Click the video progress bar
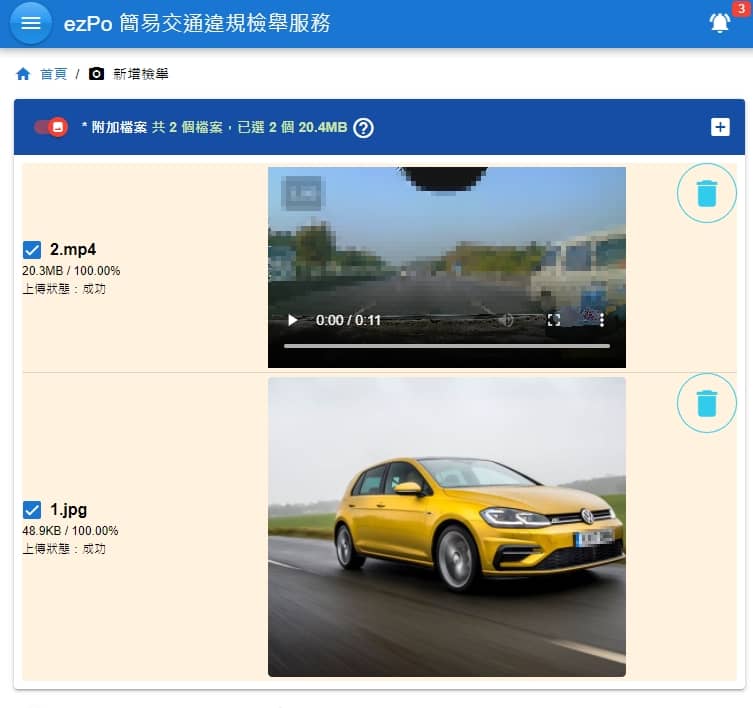 point(446,346)
